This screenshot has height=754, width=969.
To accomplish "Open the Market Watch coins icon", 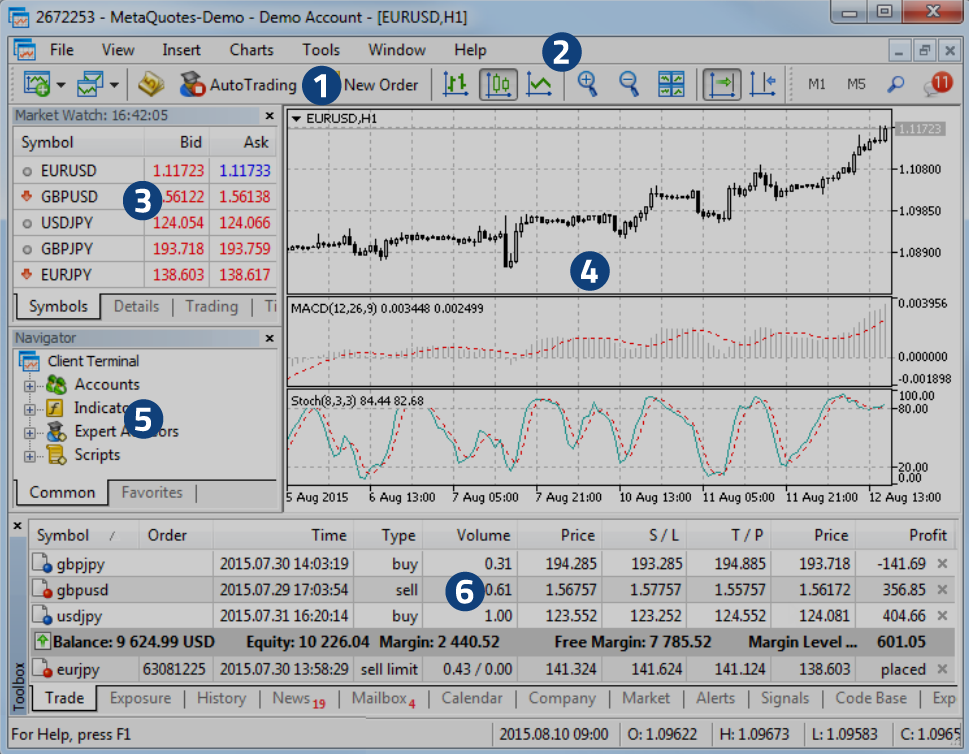I will 151,84.
